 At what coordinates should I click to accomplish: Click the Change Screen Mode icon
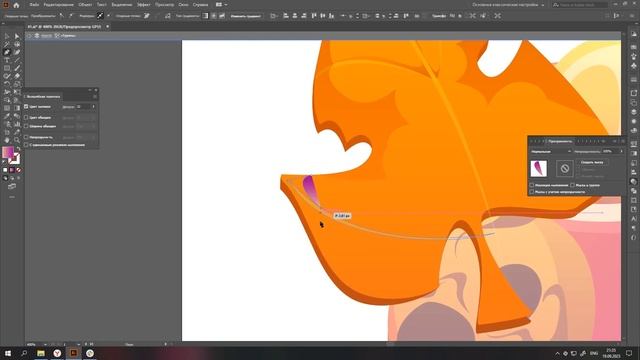point(12,187)
